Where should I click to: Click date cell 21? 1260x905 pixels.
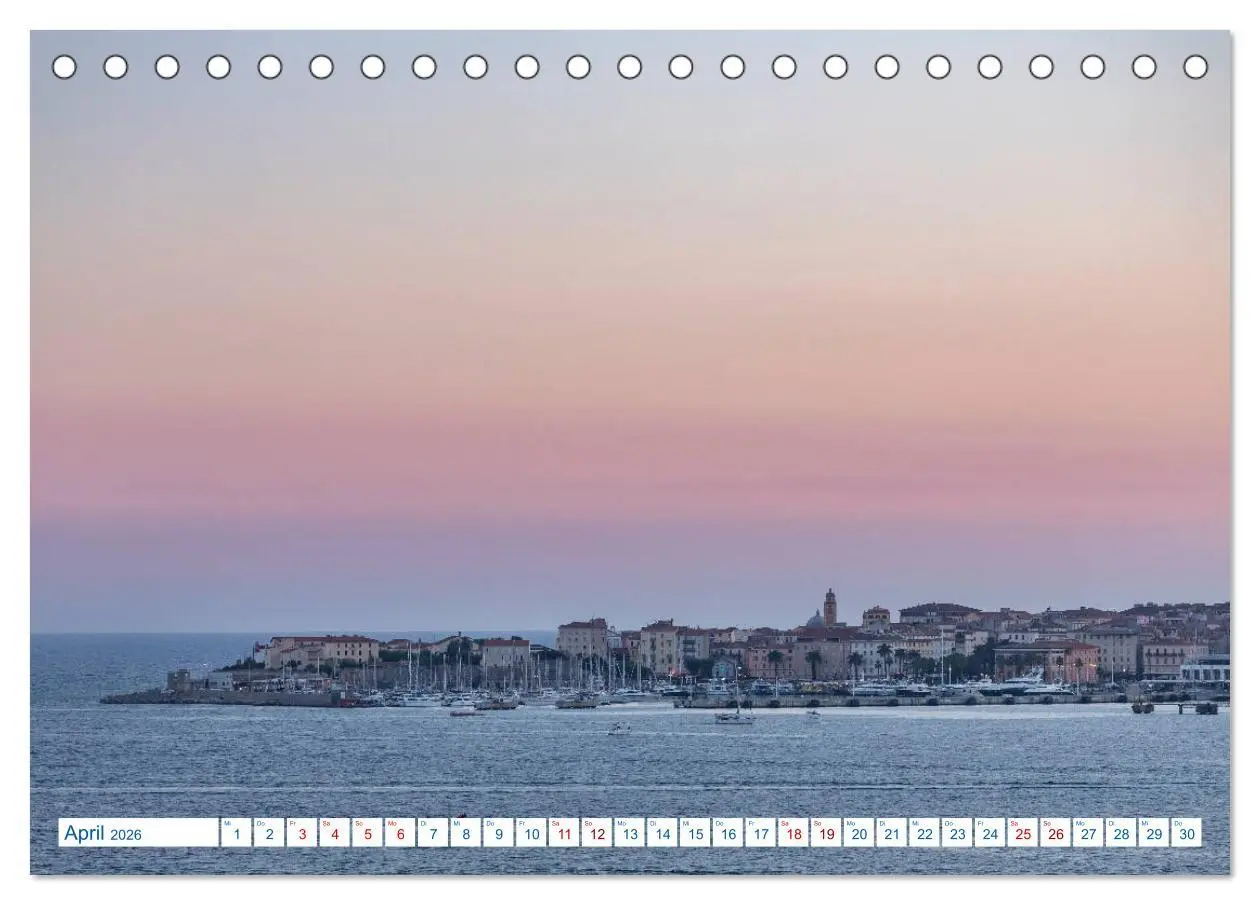pos(891,833)
